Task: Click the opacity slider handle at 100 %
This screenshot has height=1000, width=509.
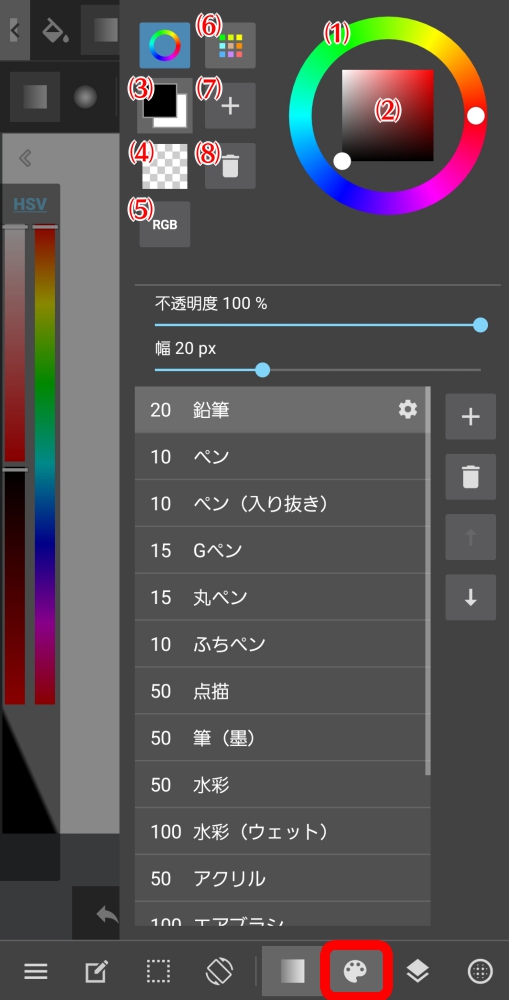Action: [x=481, y=325]
